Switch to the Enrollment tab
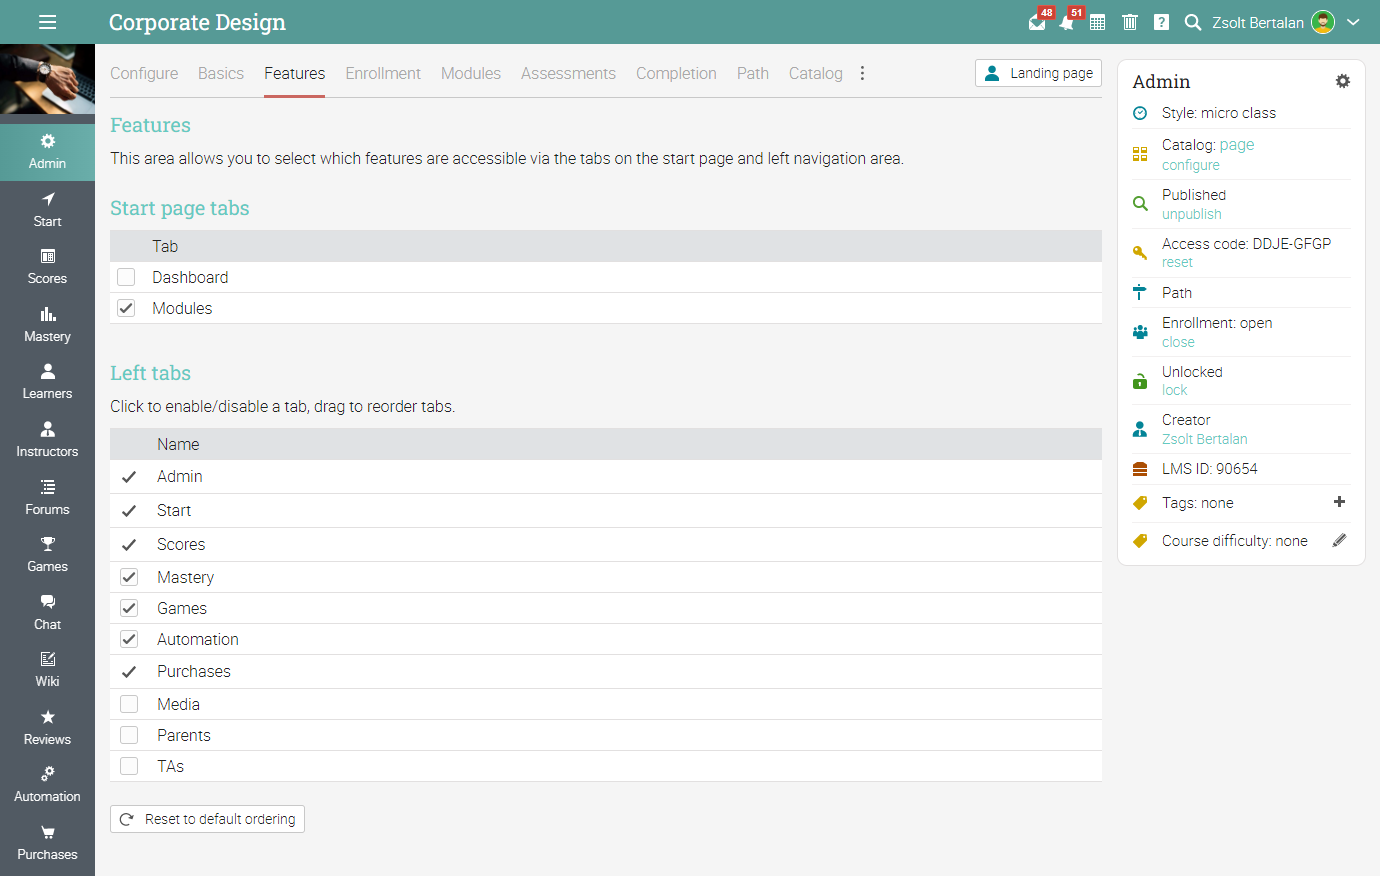1380x876 pixels. (383, 73)
